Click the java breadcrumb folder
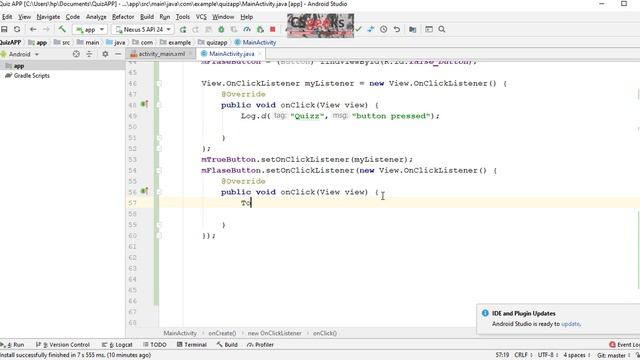The image size is (640, 360). (116, 42)
